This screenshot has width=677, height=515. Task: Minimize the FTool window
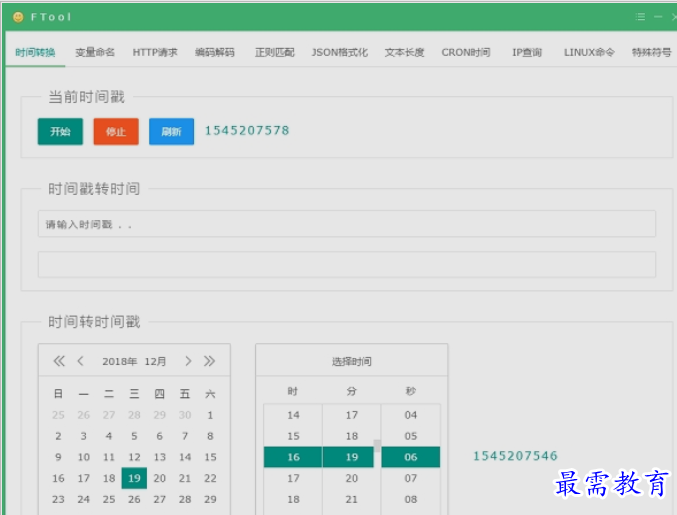[x=658, y=17]
